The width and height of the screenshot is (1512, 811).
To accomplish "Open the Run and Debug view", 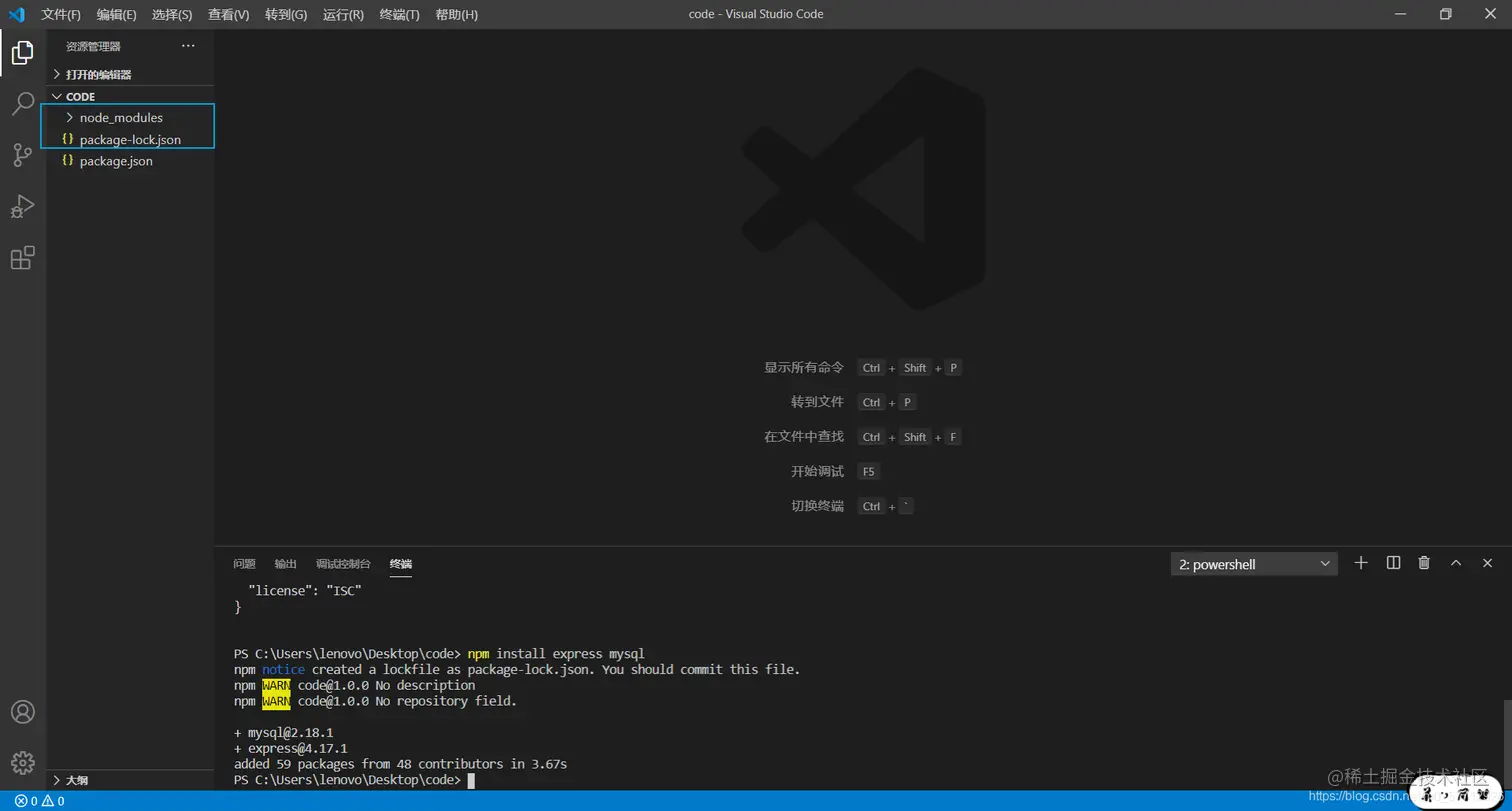I will [22, 206].
